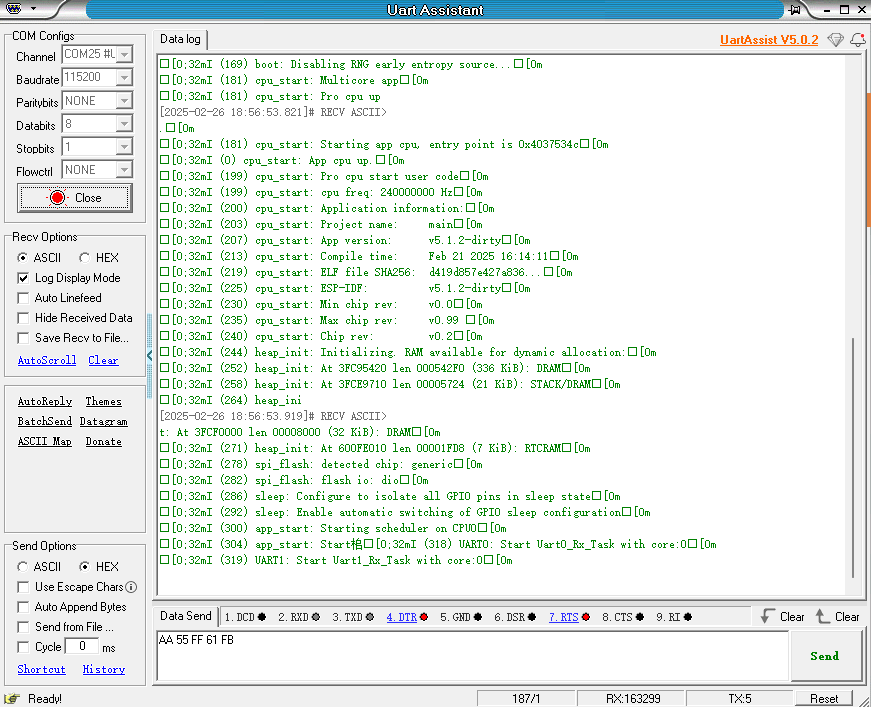Open the Flowctrl dropdown
Viewport: 871px width, 707px height.
coord(124,169)
